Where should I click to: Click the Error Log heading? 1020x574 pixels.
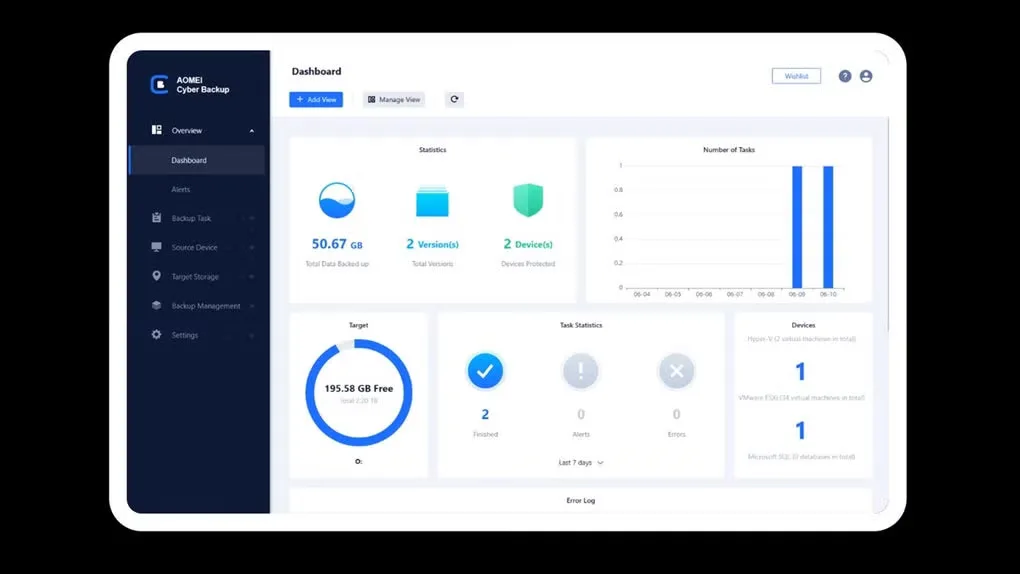581,500
